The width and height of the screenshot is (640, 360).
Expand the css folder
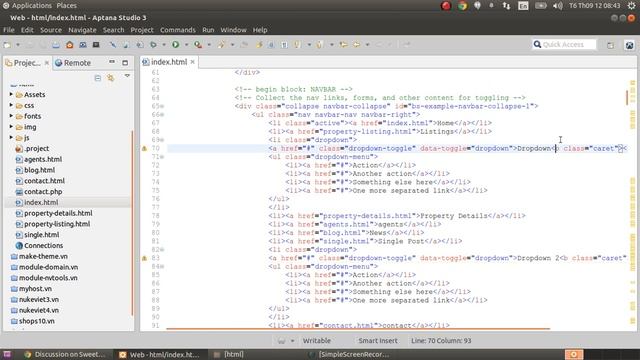click(x=11, y=105)
